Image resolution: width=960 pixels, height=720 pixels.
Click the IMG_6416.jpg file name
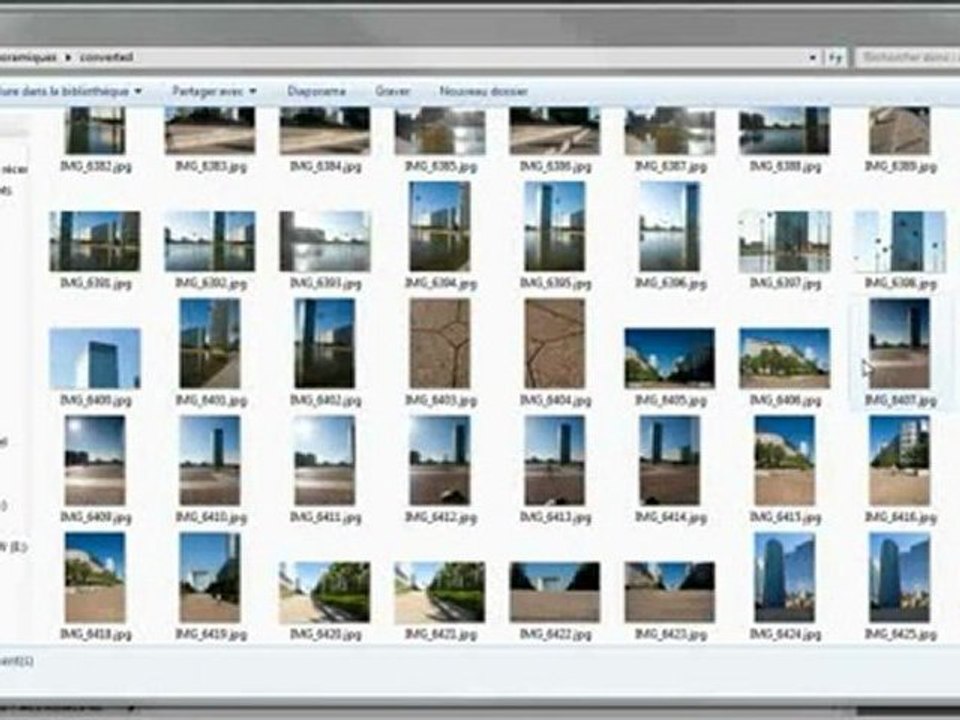coord(901,518)
